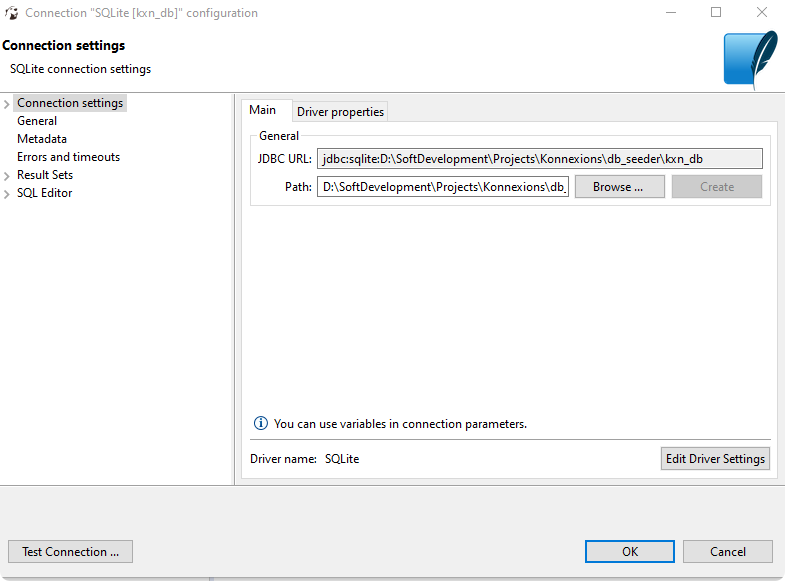Close the configuration dialog window
The height and width of the screenshot is (581, 785).
(761, 13)
